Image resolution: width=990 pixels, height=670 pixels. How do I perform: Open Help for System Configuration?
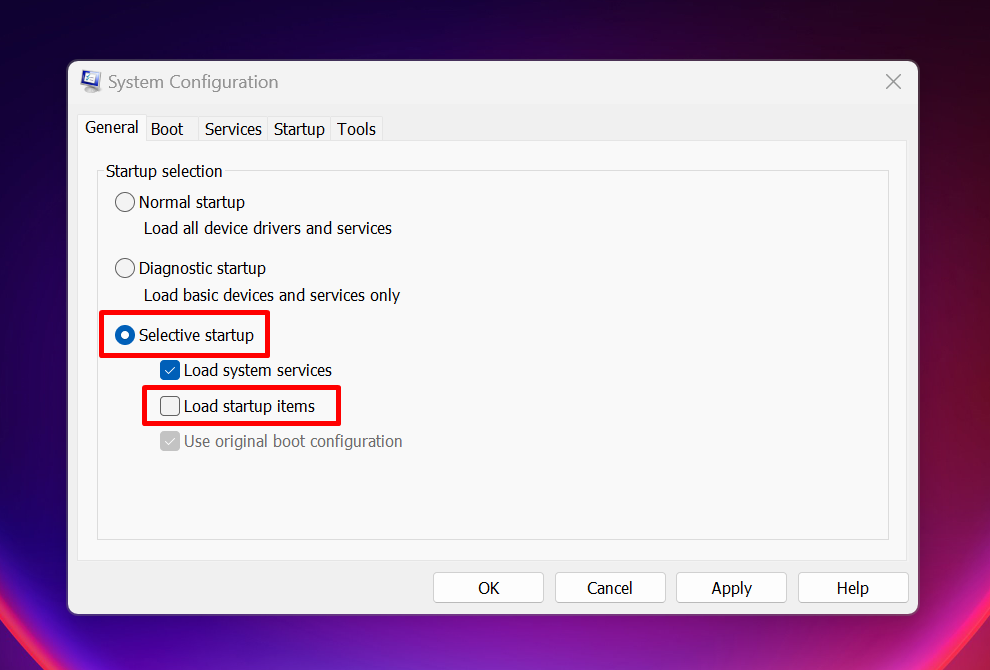coord(852,587)
